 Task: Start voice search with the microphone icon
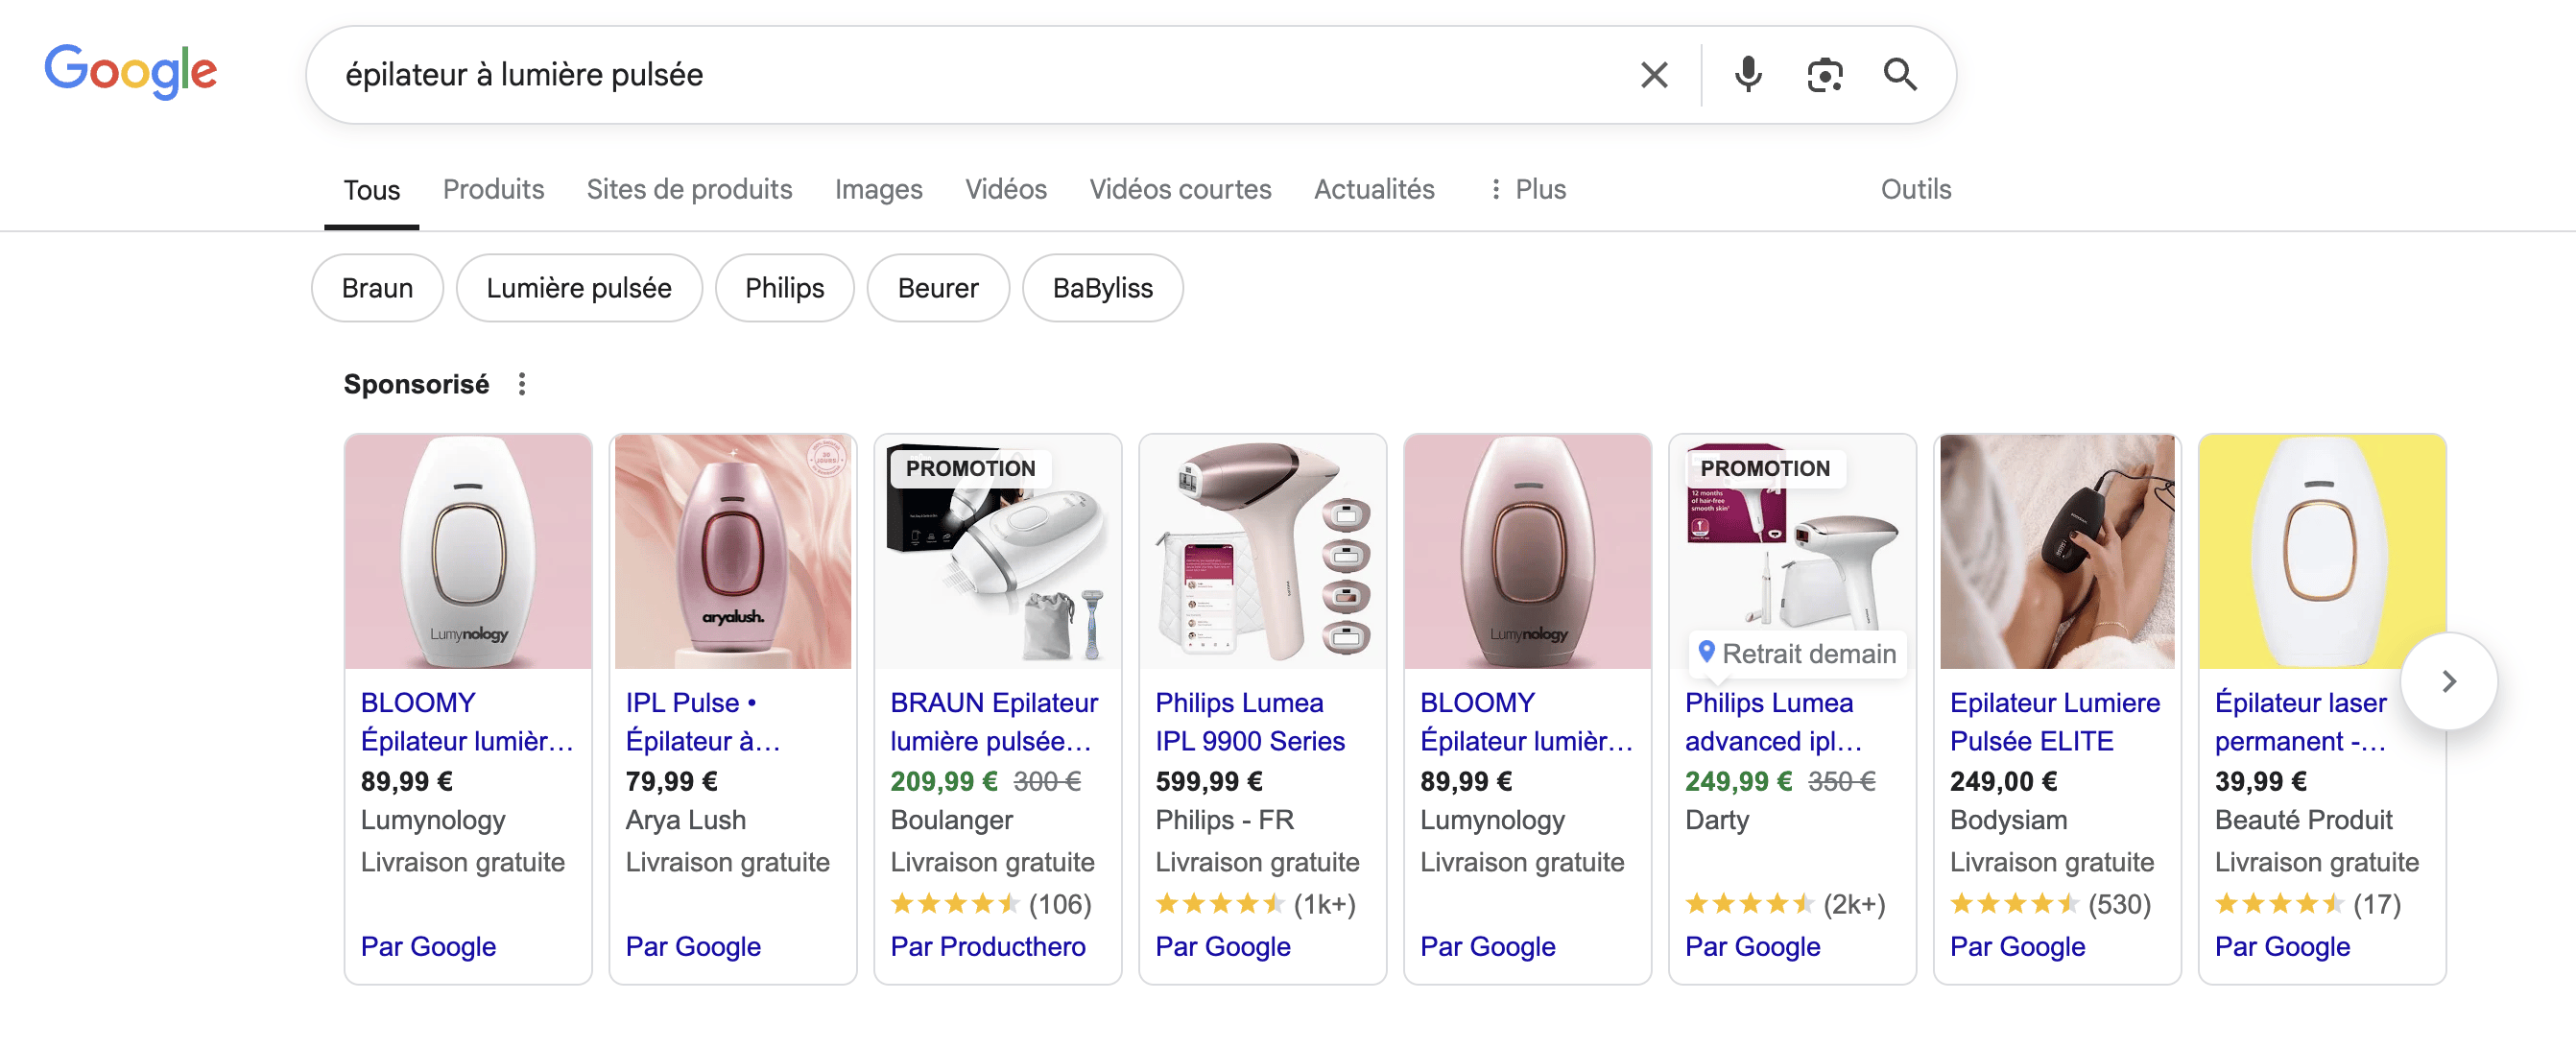pyautogui.click(x=1748, y=75)
